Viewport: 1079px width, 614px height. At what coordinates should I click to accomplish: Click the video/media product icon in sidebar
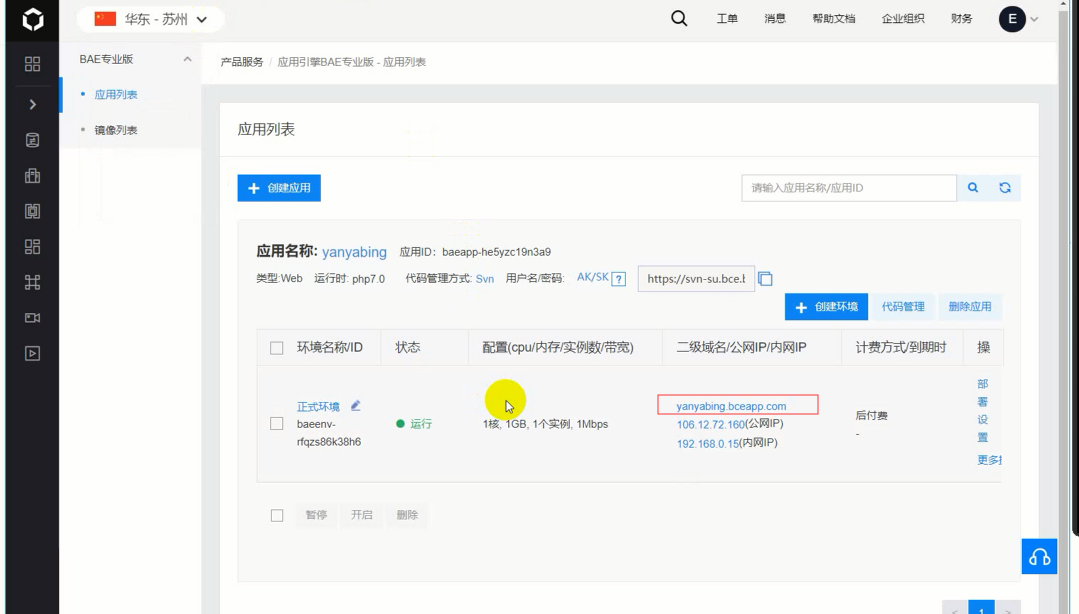(32, 317)
